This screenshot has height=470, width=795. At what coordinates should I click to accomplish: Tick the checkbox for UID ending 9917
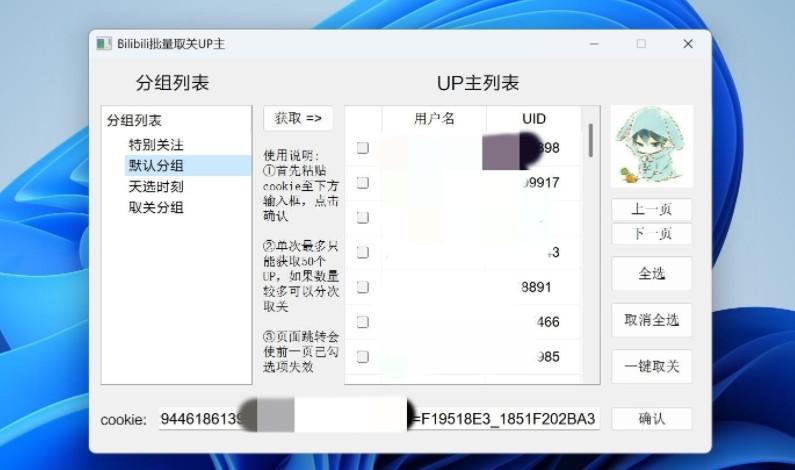[363, 183]
